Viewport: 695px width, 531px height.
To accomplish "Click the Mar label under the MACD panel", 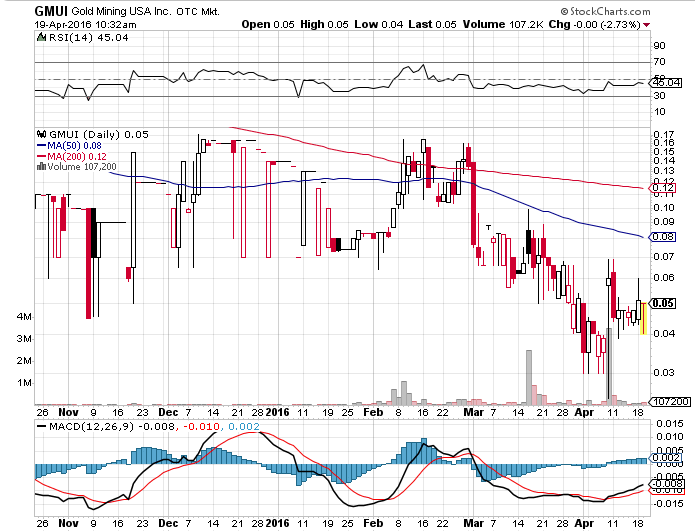I will pos(474,523).
